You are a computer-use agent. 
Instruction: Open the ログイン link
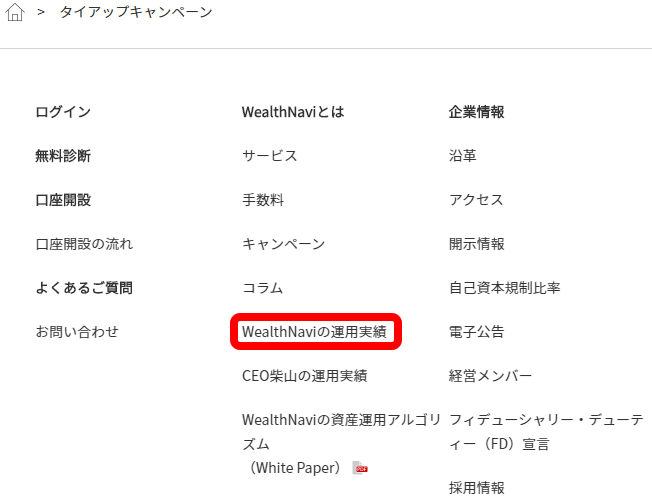[63, 112]
